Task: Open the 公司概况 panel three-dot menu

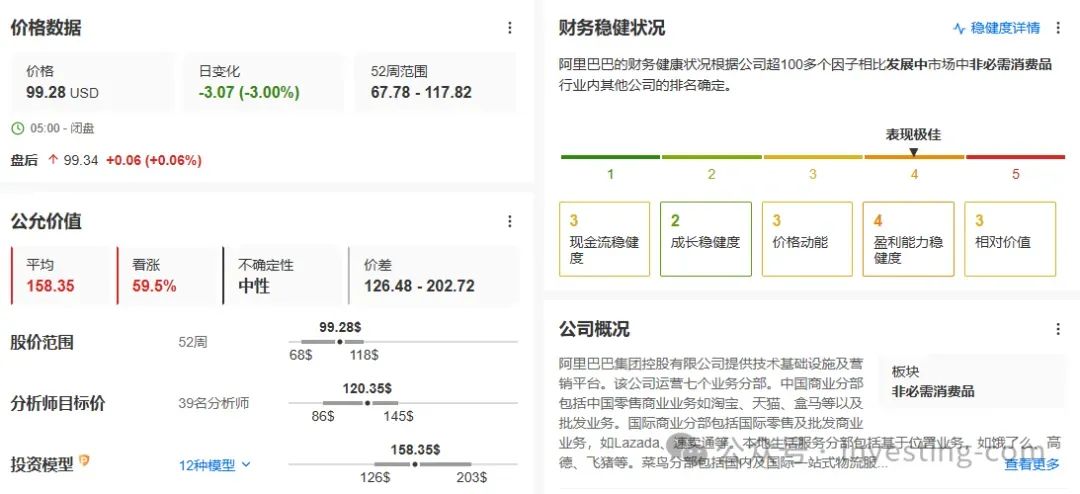Action: click(x=1058, y=329)
